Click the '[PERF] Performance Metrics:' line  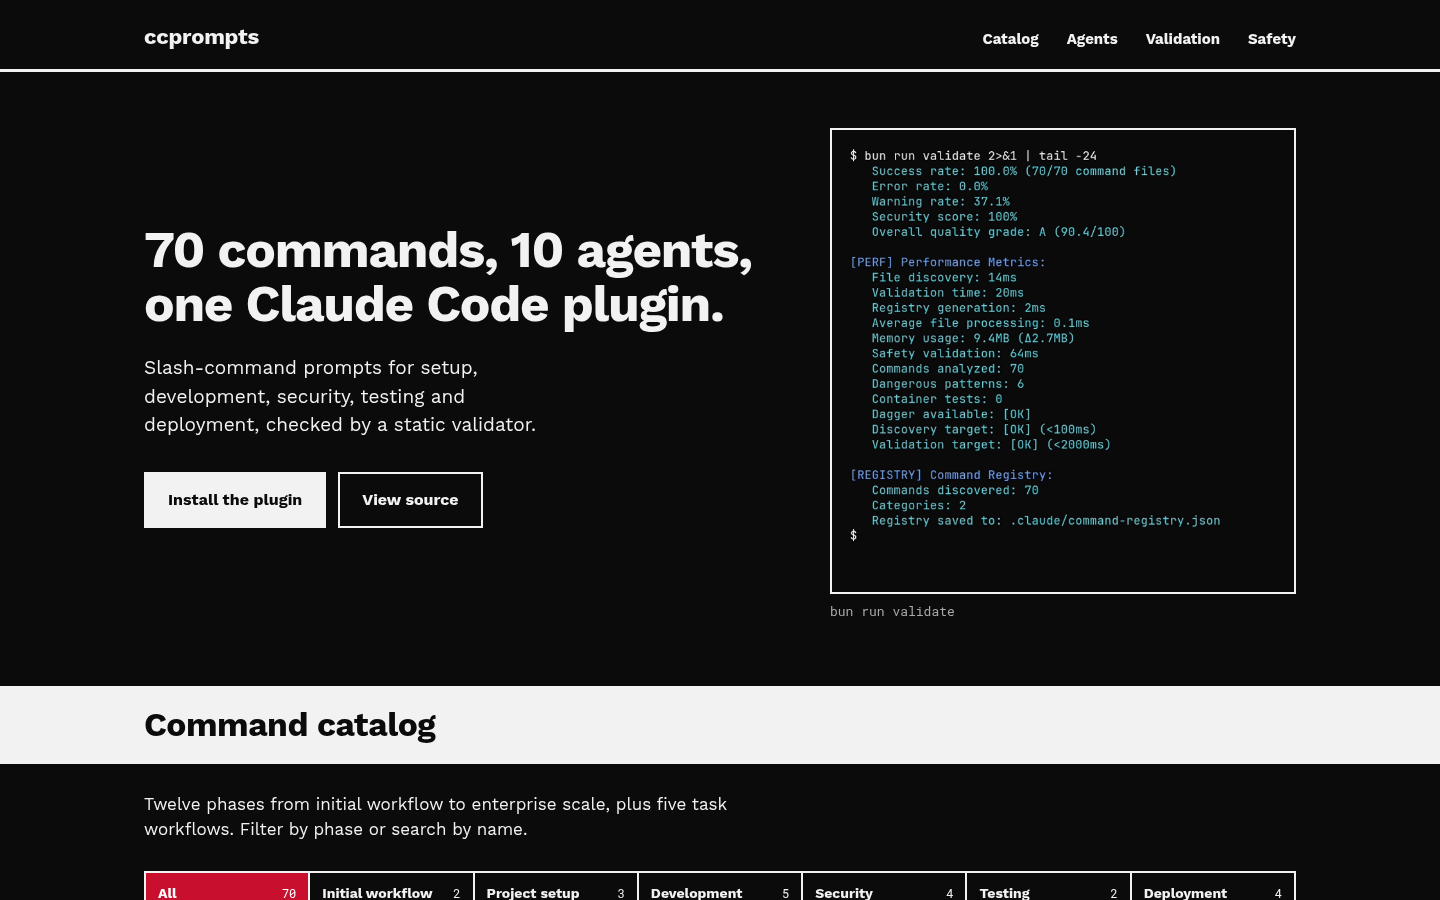[x=948, y=262]
